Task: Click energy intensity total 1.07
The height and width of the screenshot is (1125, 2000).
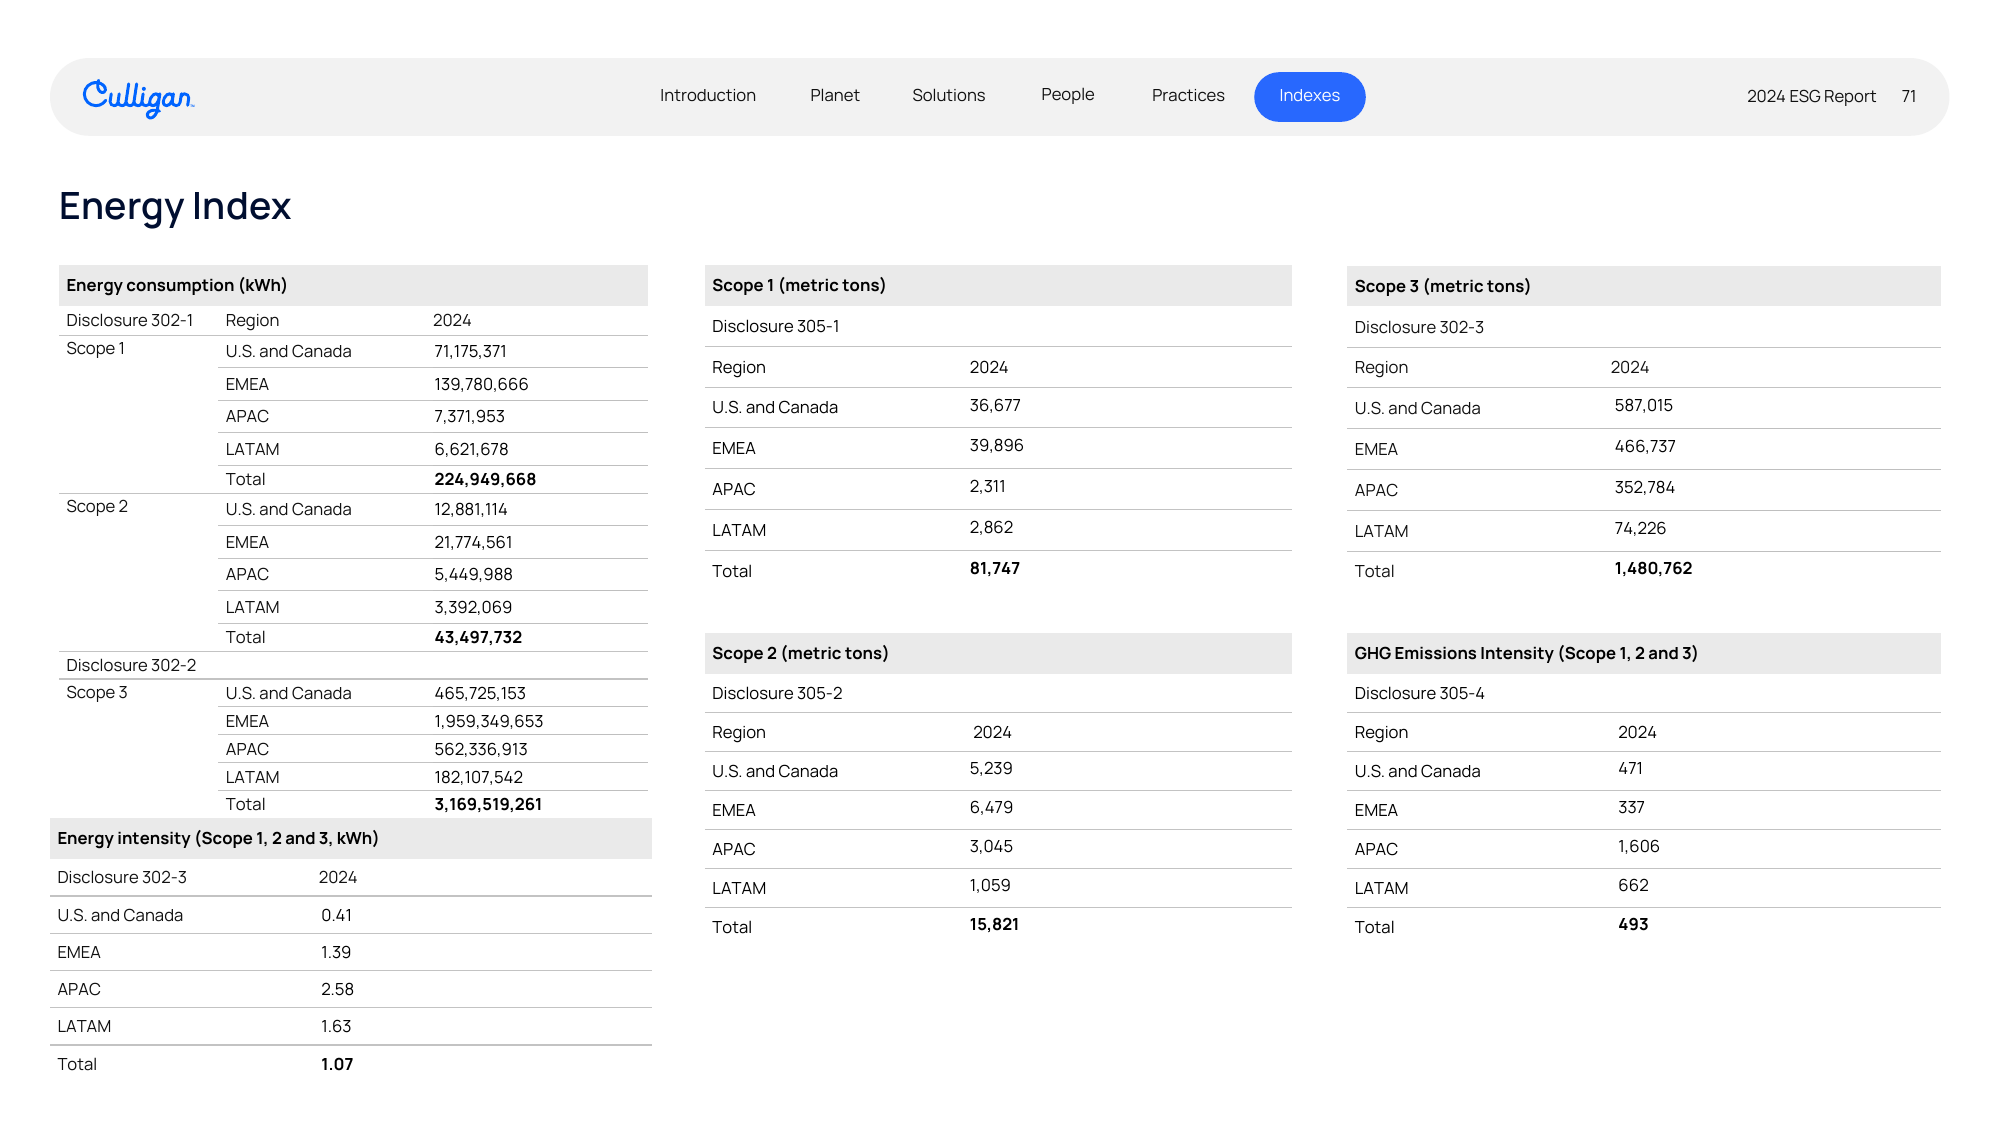Action: 337,1065
